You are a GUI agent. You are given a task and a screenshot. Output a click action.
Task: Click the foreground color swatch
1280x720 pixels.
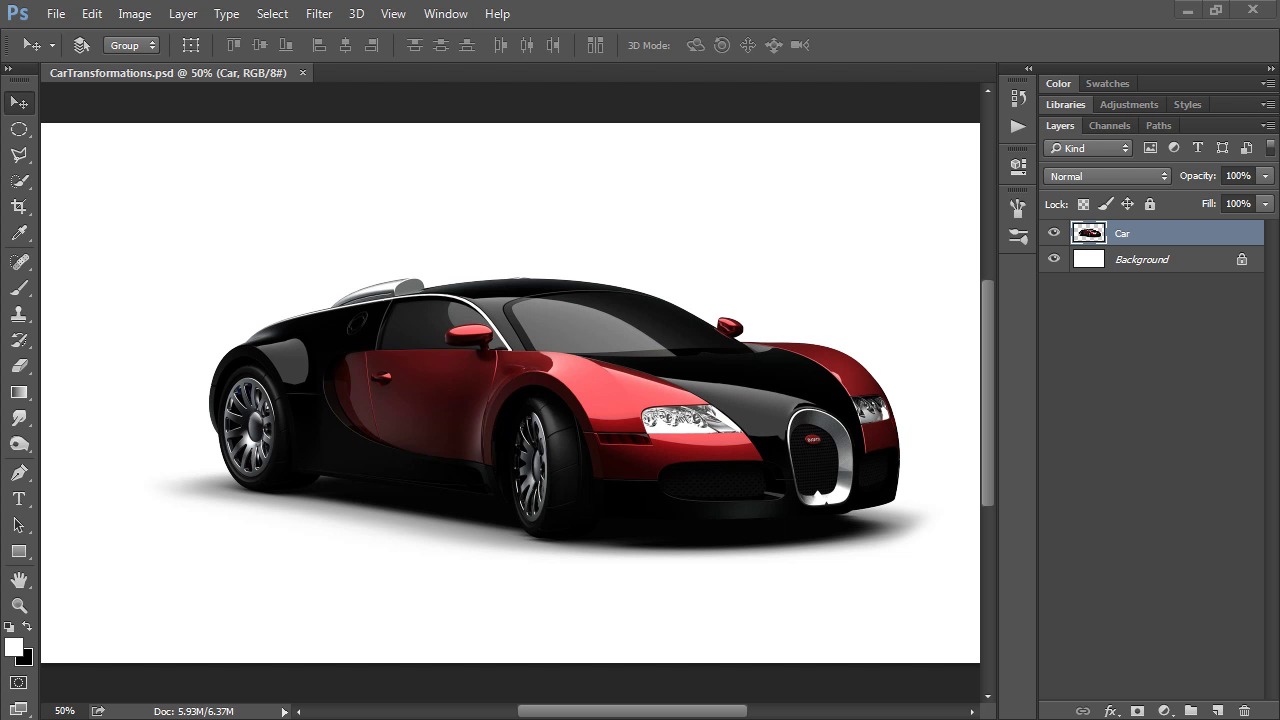[13, 647]
